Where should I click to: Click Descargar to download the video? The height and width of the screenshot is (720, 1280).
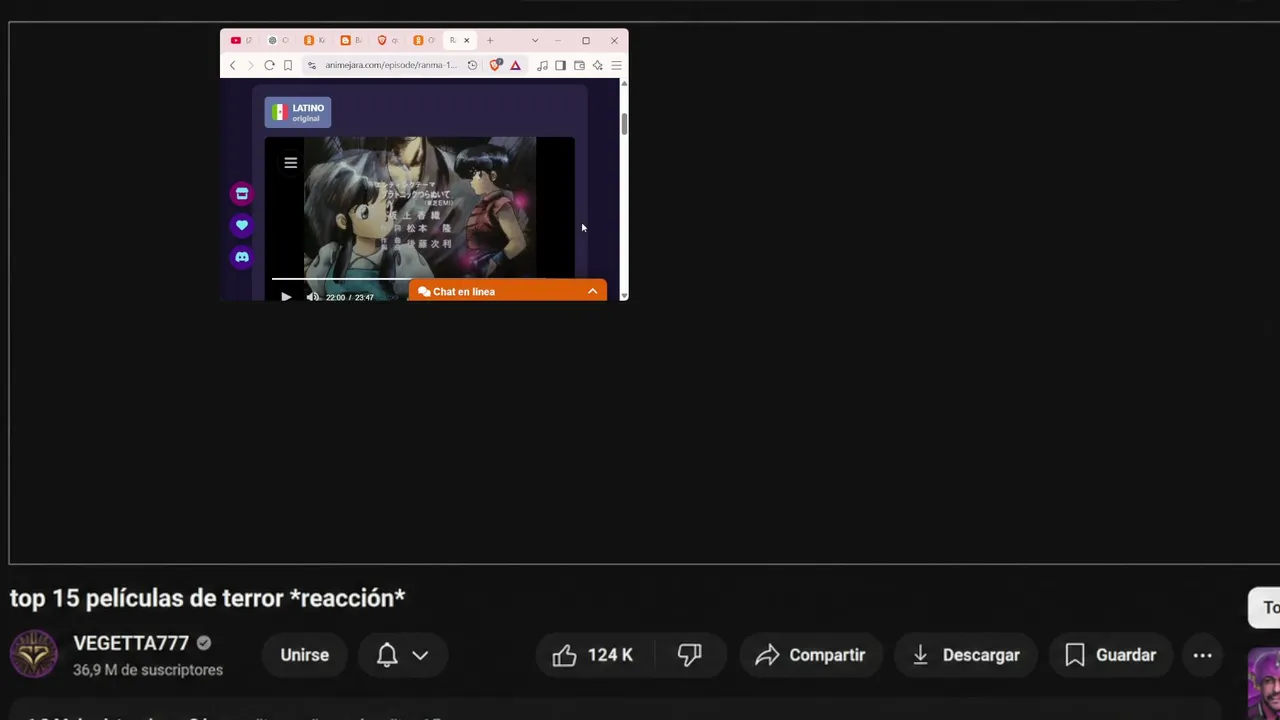(966, 655)
